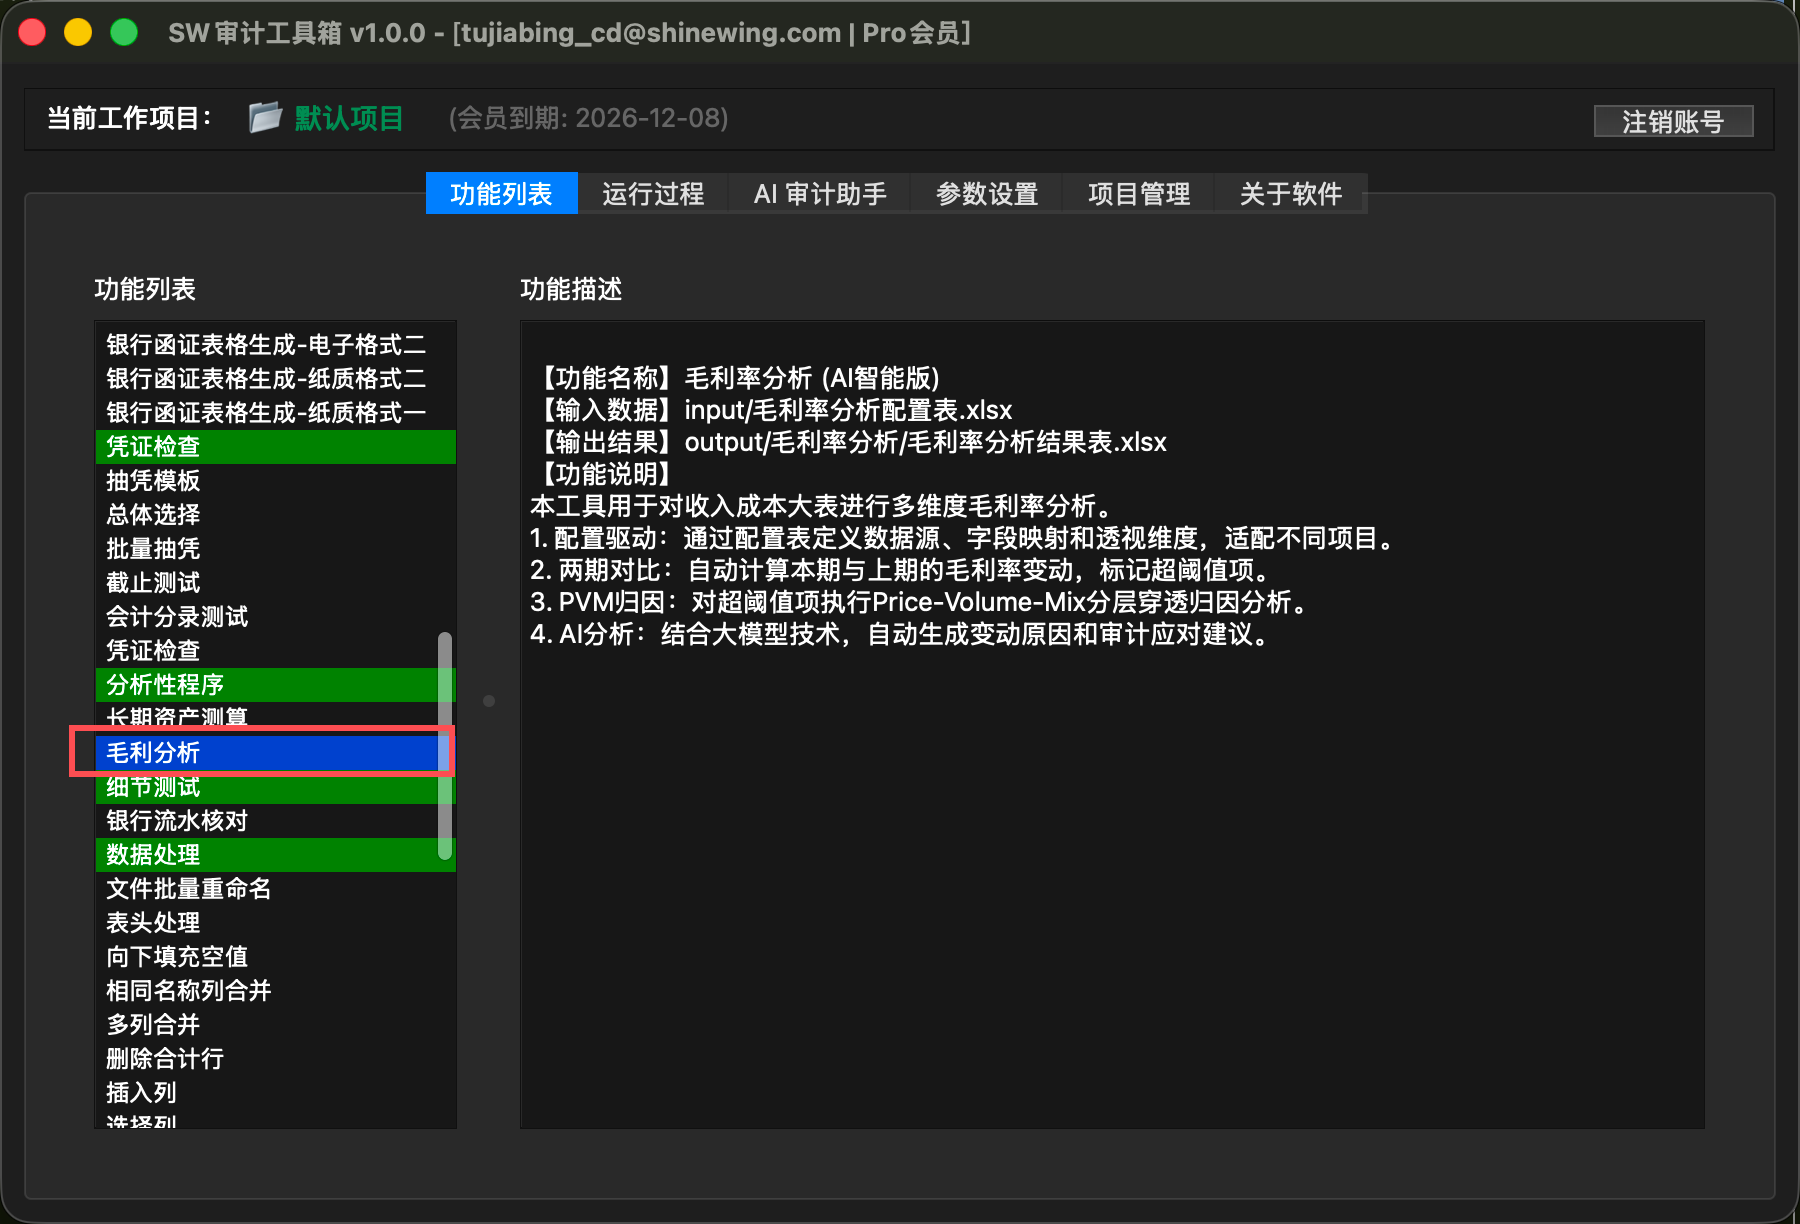Select 银行函证表格生成-电子格式二 entry

(x=266, y=345)
